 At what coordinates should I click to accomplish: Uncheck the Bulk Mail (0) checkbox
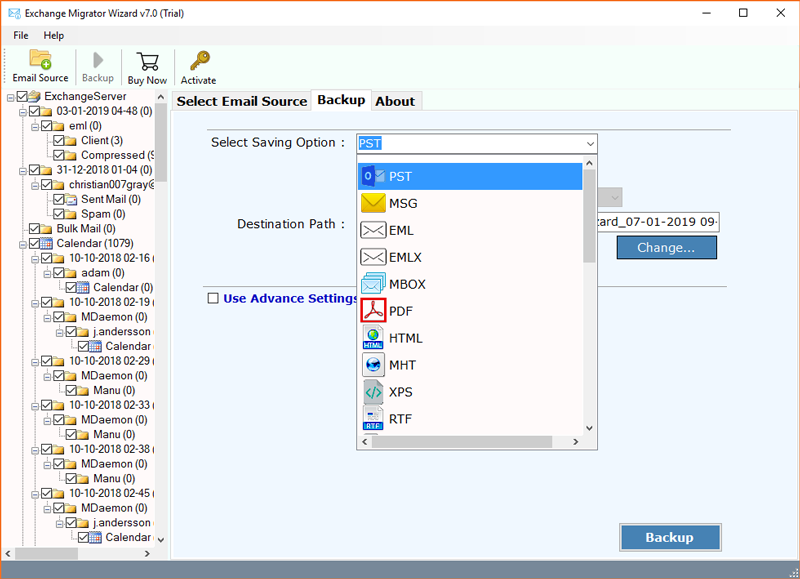point(34,229)
